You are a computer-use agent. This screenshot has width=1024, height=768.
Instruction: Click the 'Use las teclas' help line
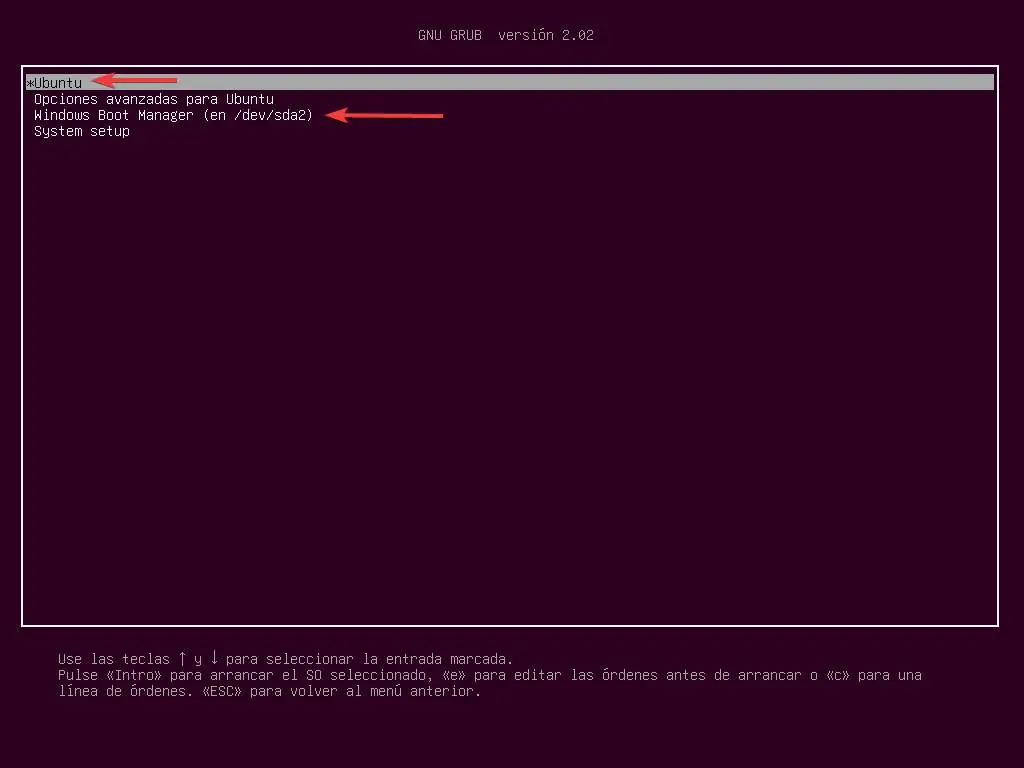coord(285,658)
